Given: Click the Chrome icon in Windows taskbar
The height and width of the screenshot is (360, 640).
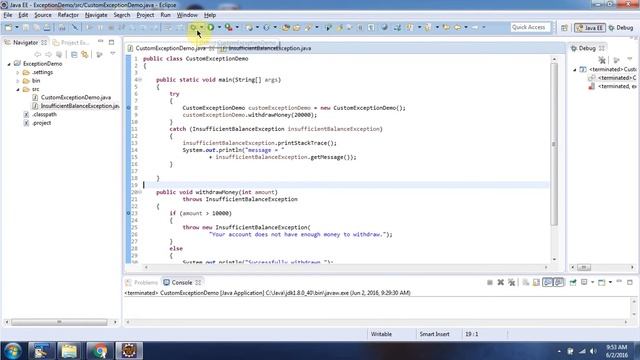Looking at the screenshot, I should tap(99, 351).
